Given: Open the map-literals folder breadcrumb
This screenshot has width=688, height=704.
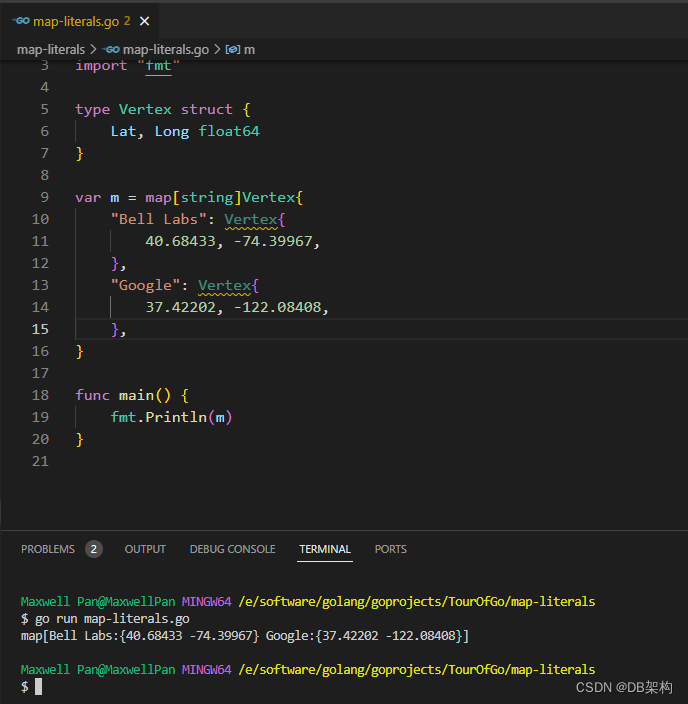Looking at the screenshot, I should pos(51,49).
